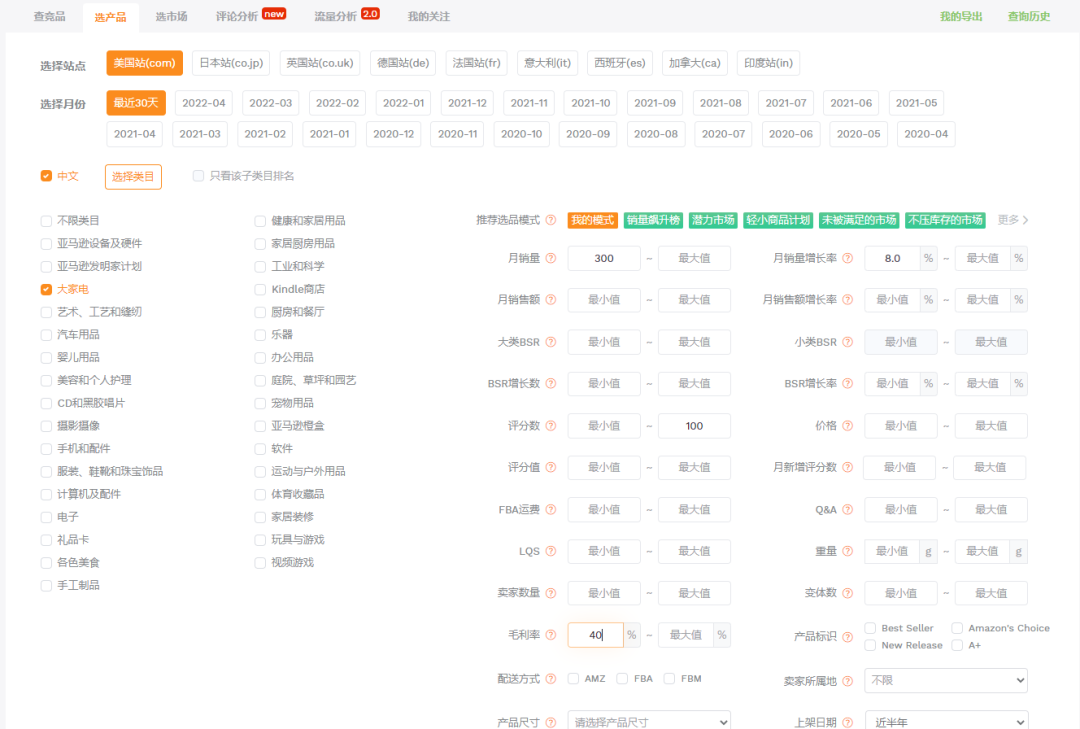
Task: Open the 我的导出 link
Action: (961, 17)
